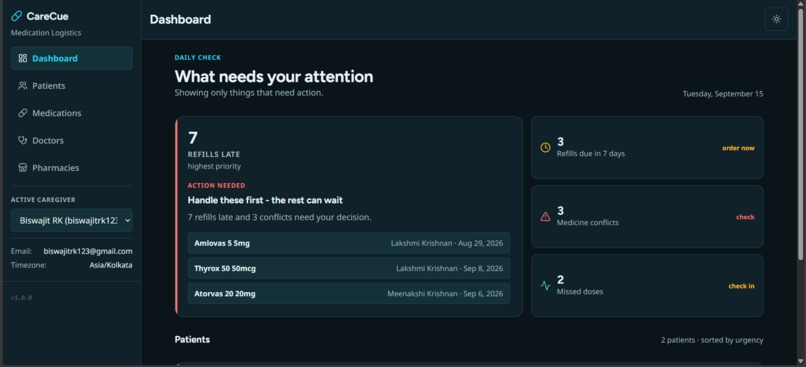The height and width of the screenshot is (367, 806).
Task: Click the 'Medicine conflicts' label
Action: (588, 223)
